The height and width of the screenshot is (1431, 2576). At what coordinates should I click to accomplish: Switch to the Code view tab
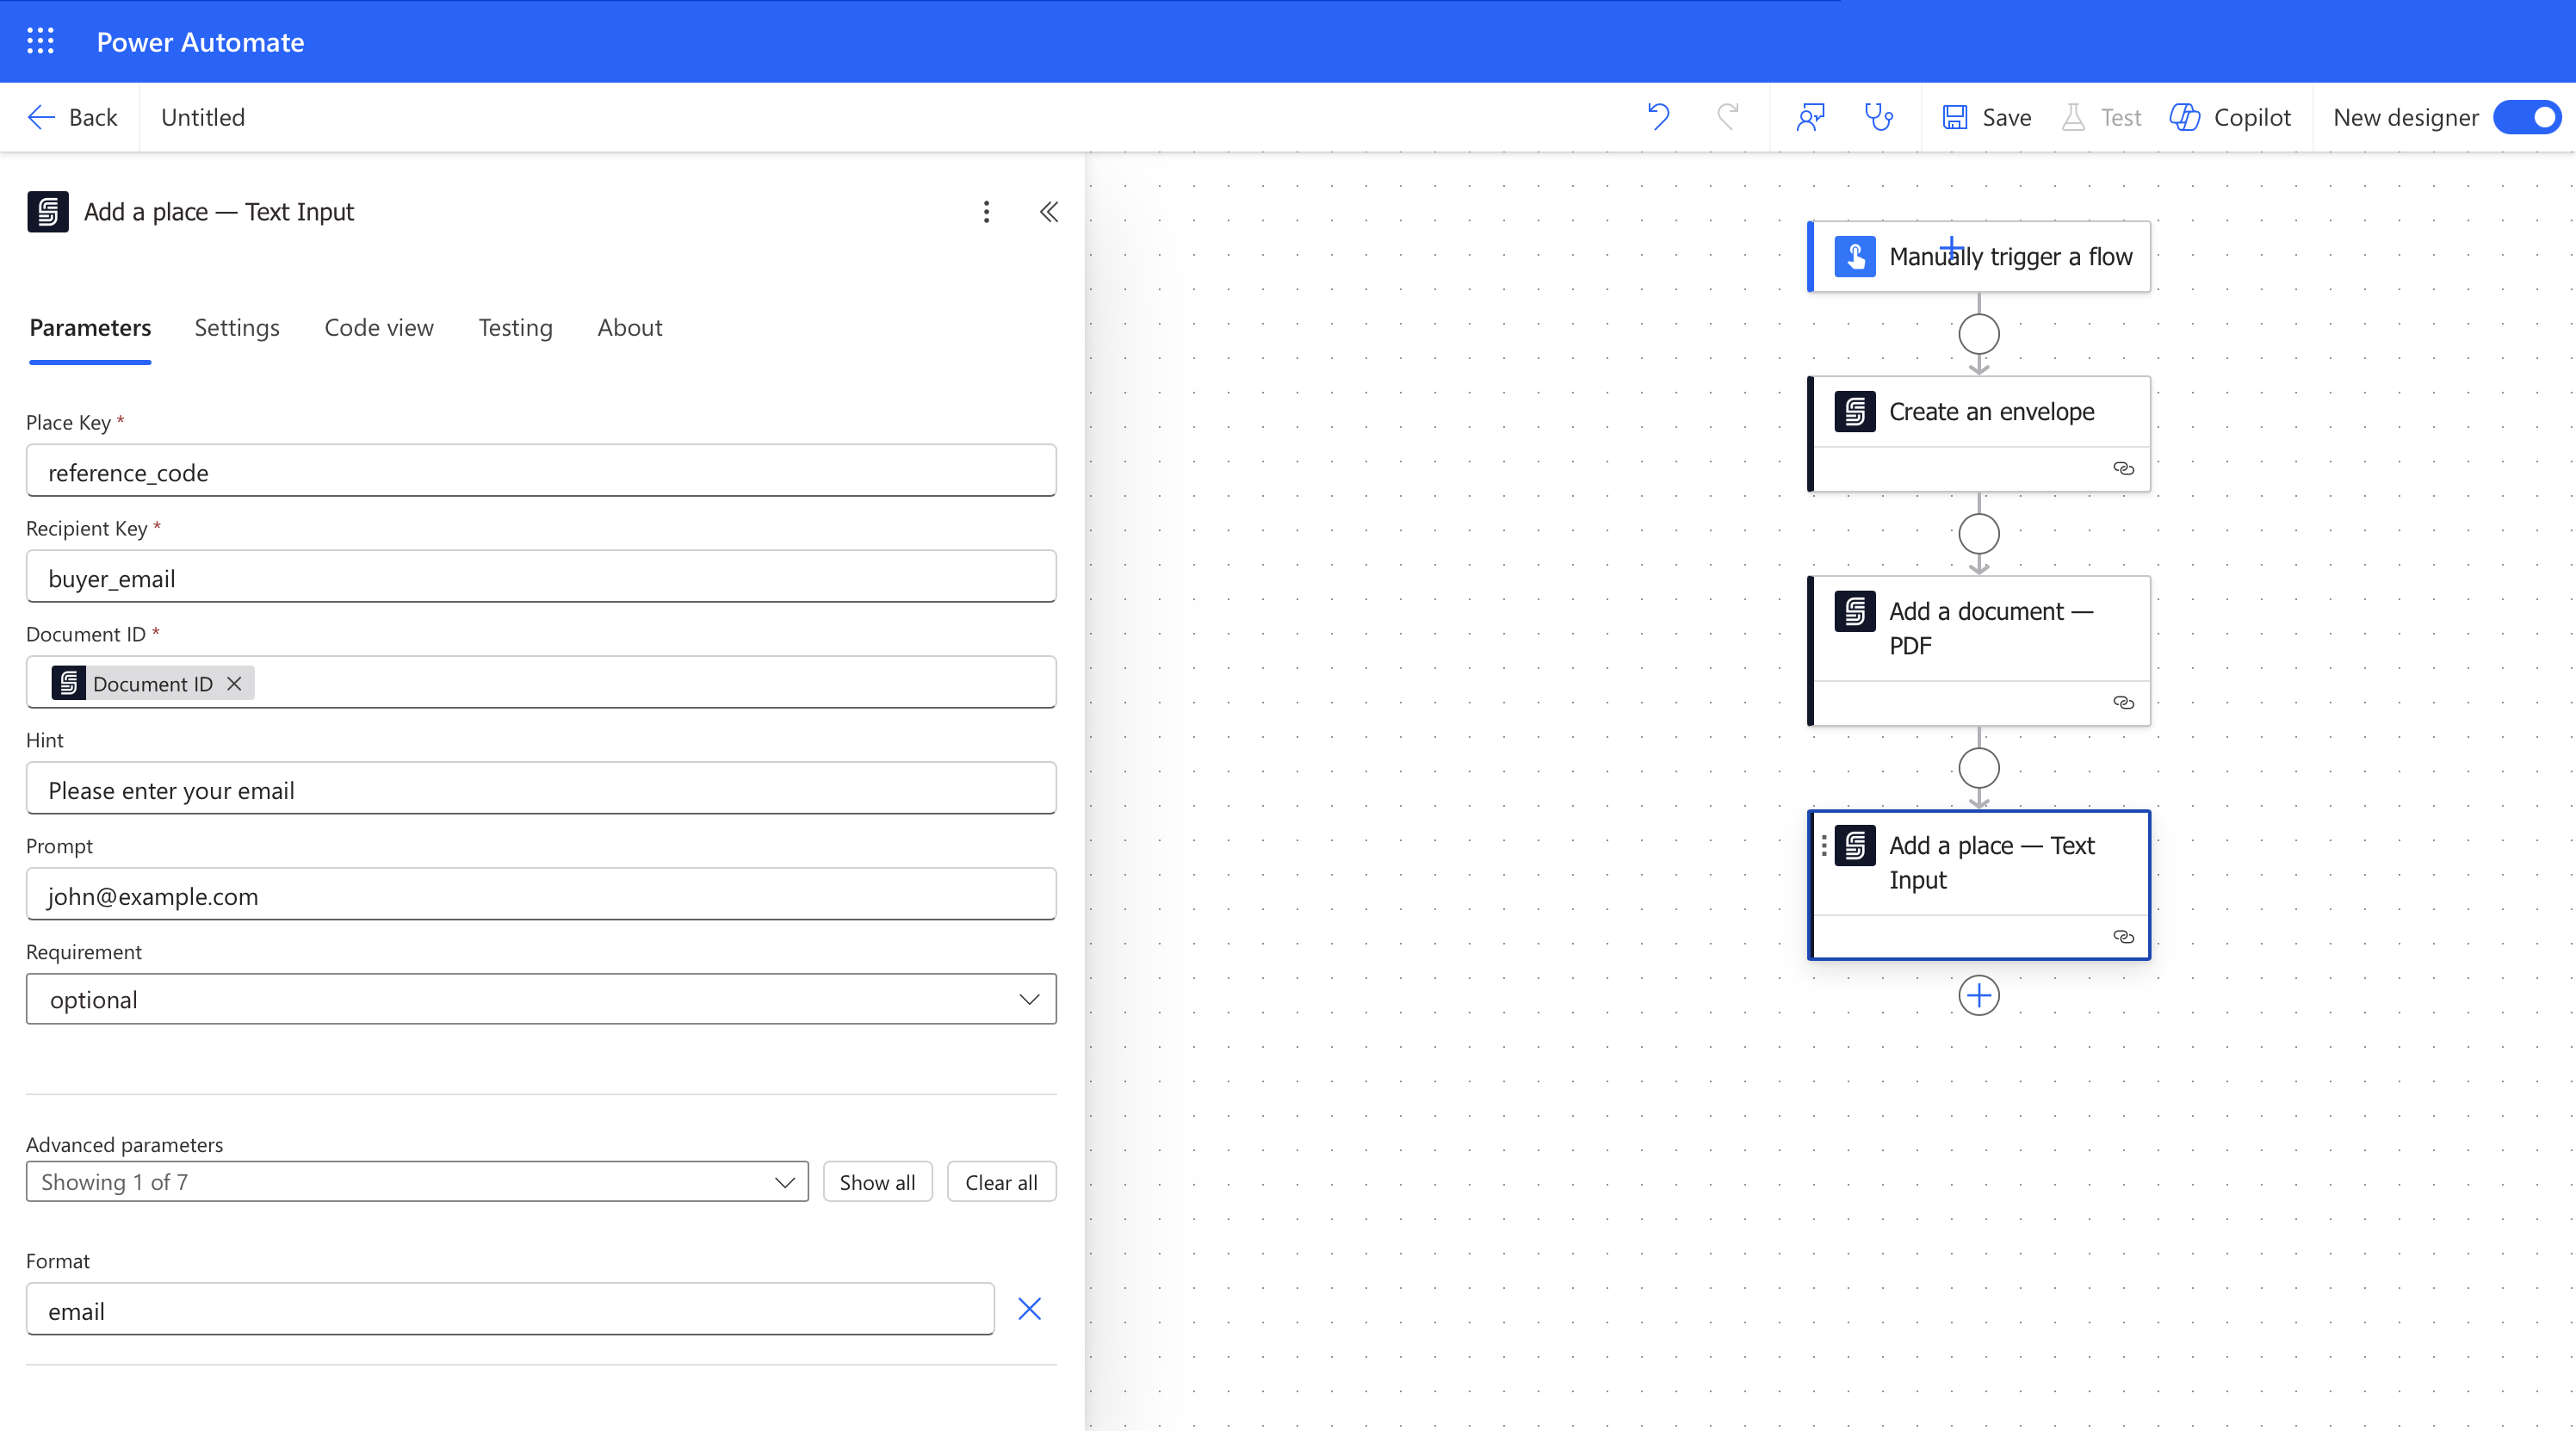[x=379, y=328]
